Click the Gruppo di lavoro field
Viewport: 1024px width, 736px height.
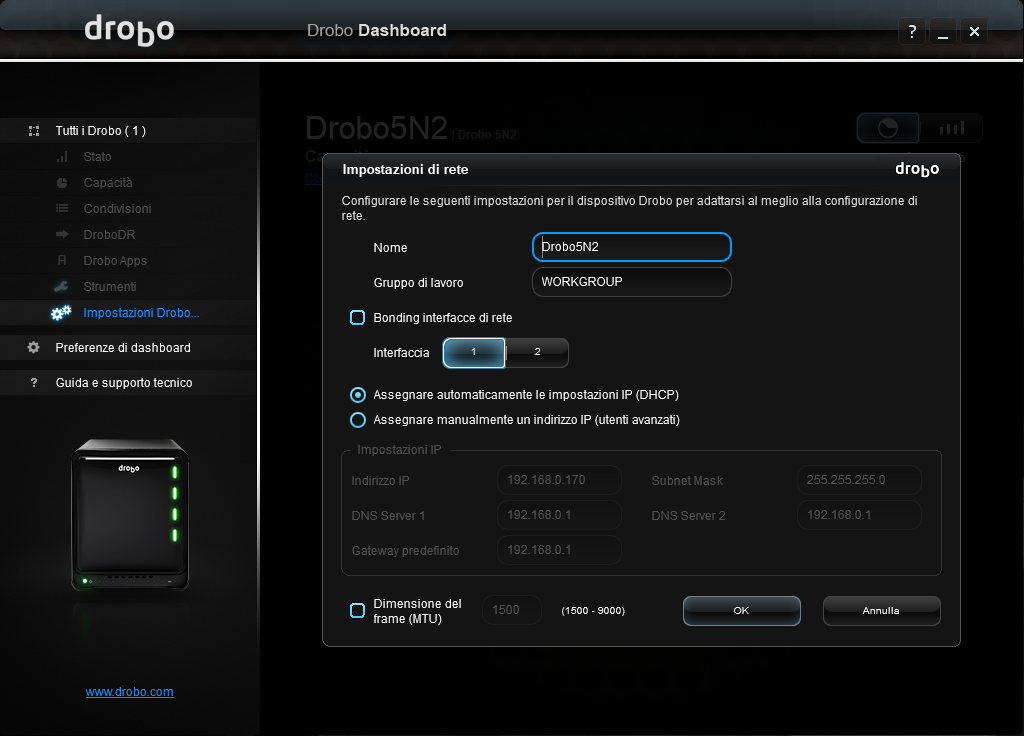[x=632, y=282]
